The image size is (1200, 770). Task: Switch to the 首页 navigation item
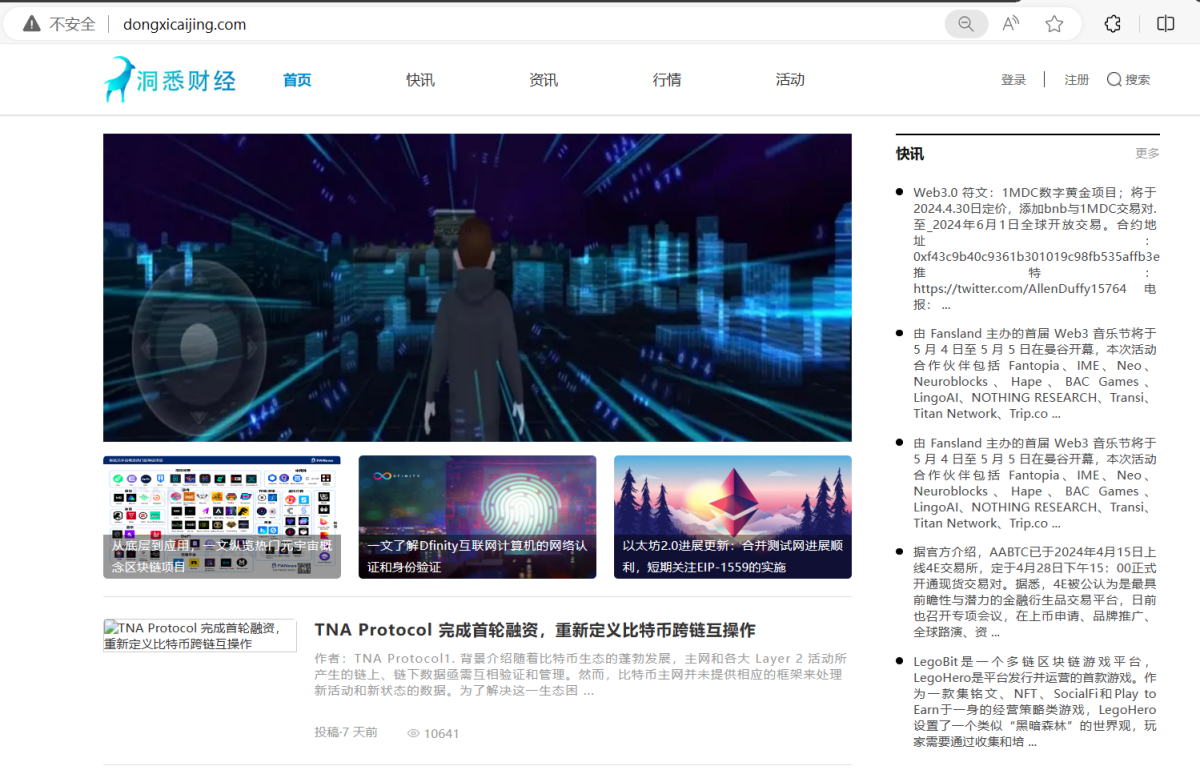(x=296, y=79)
